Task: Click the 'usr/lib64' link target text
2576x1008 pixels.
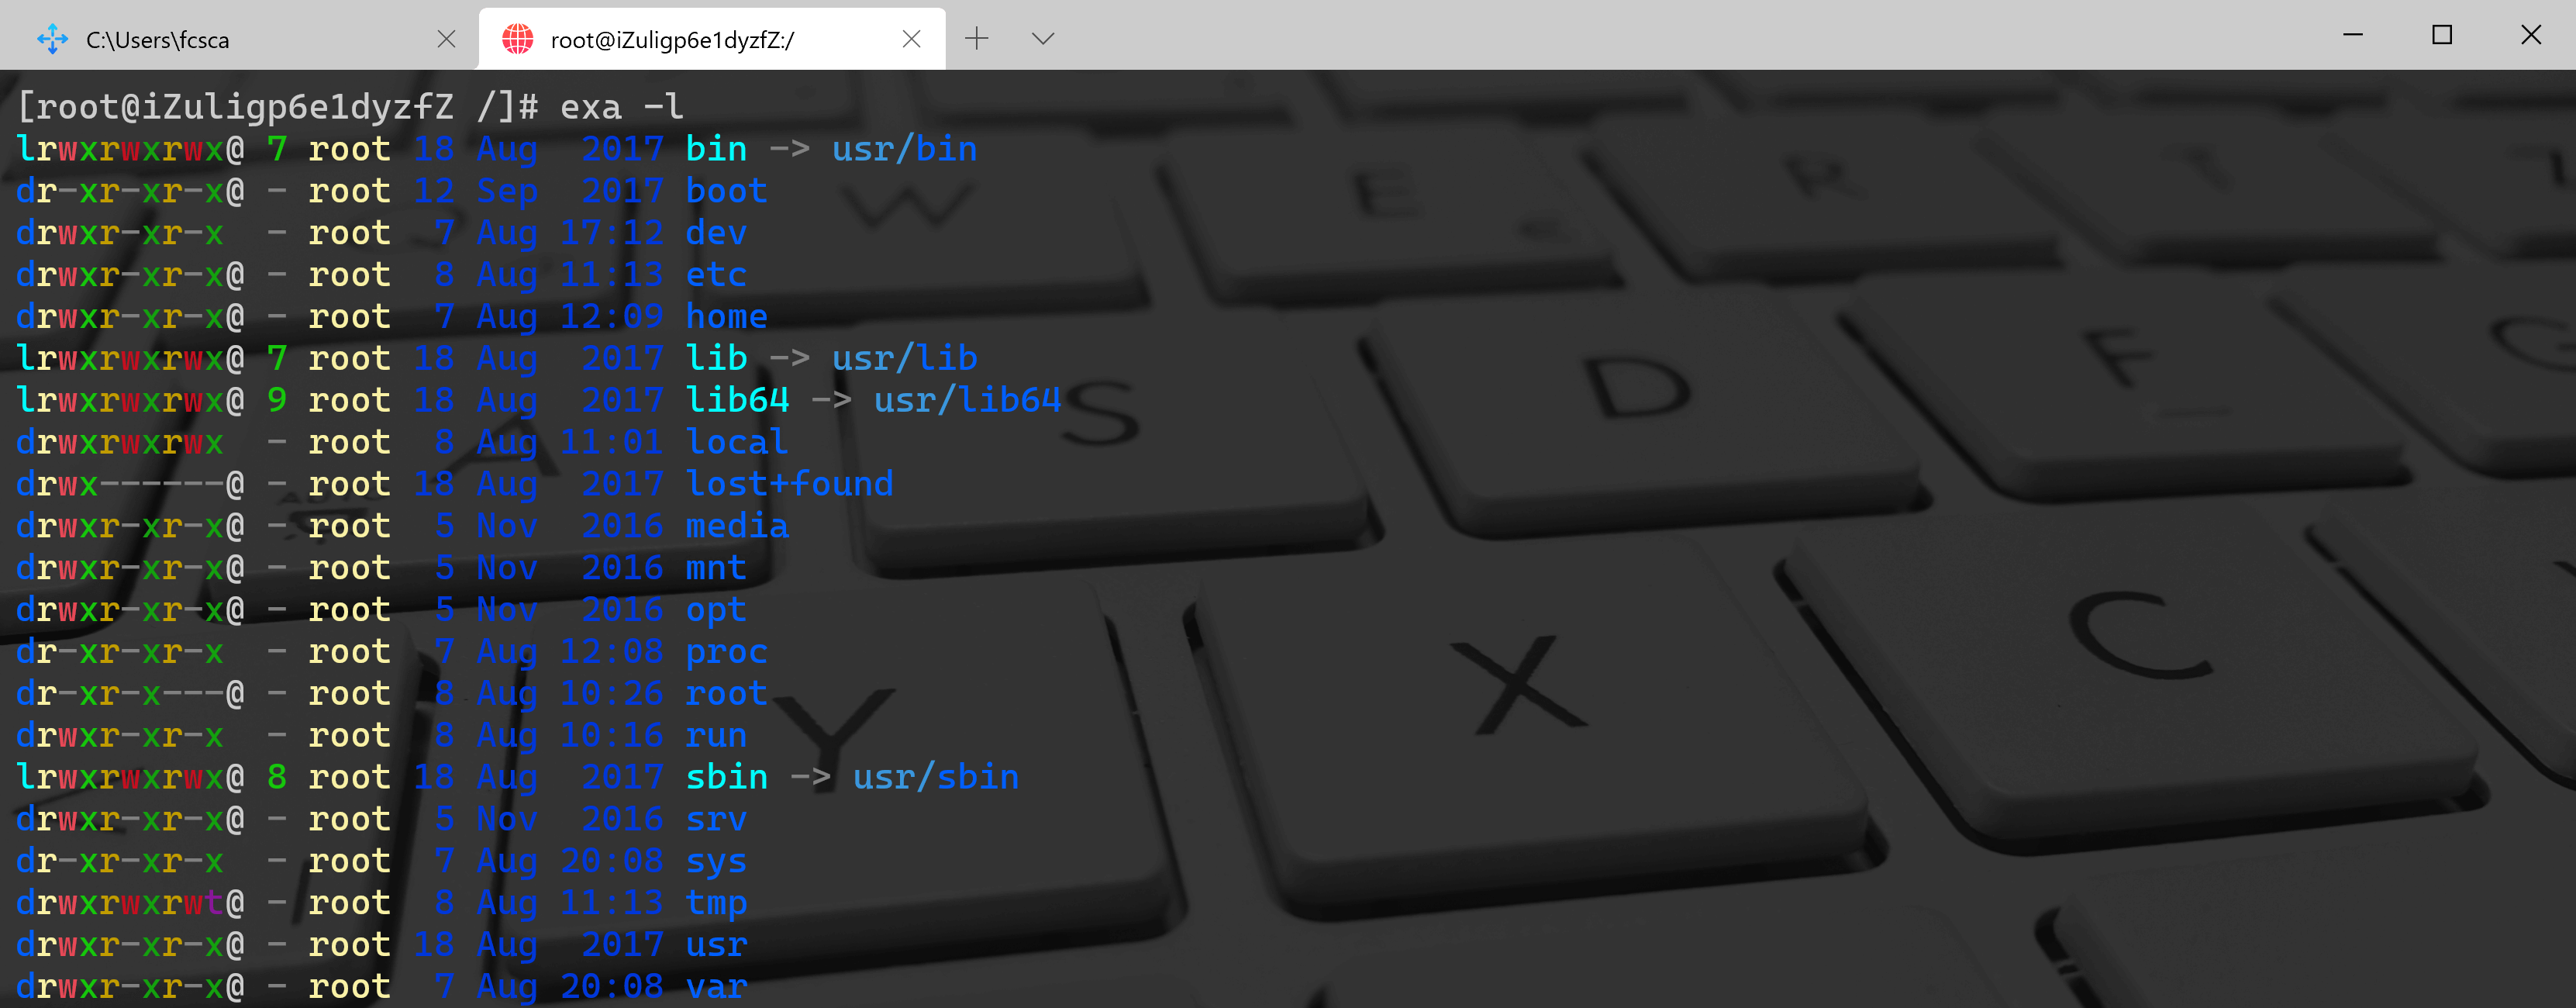Action: 967,400
